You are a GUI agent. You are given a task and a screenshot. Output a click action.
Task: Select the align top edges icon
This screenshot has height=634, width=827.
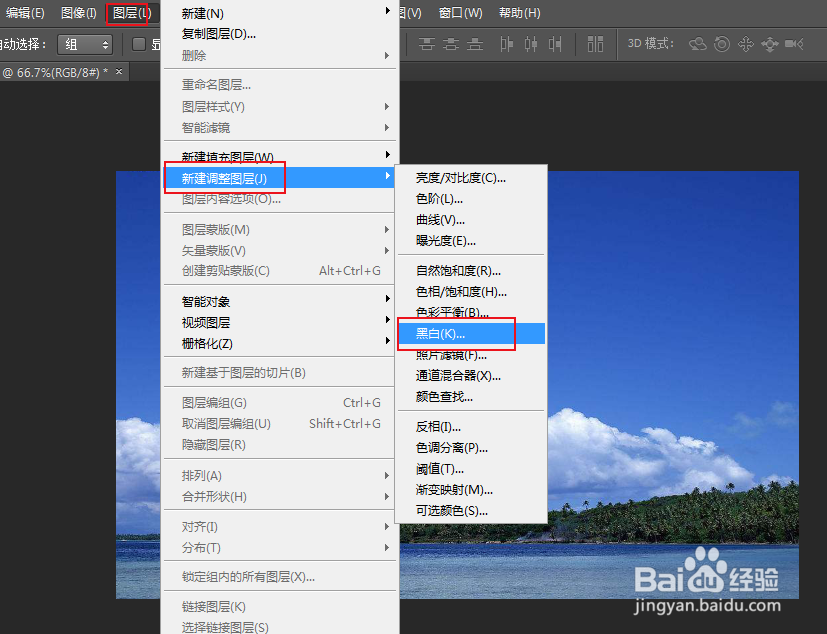click(425, 44)
